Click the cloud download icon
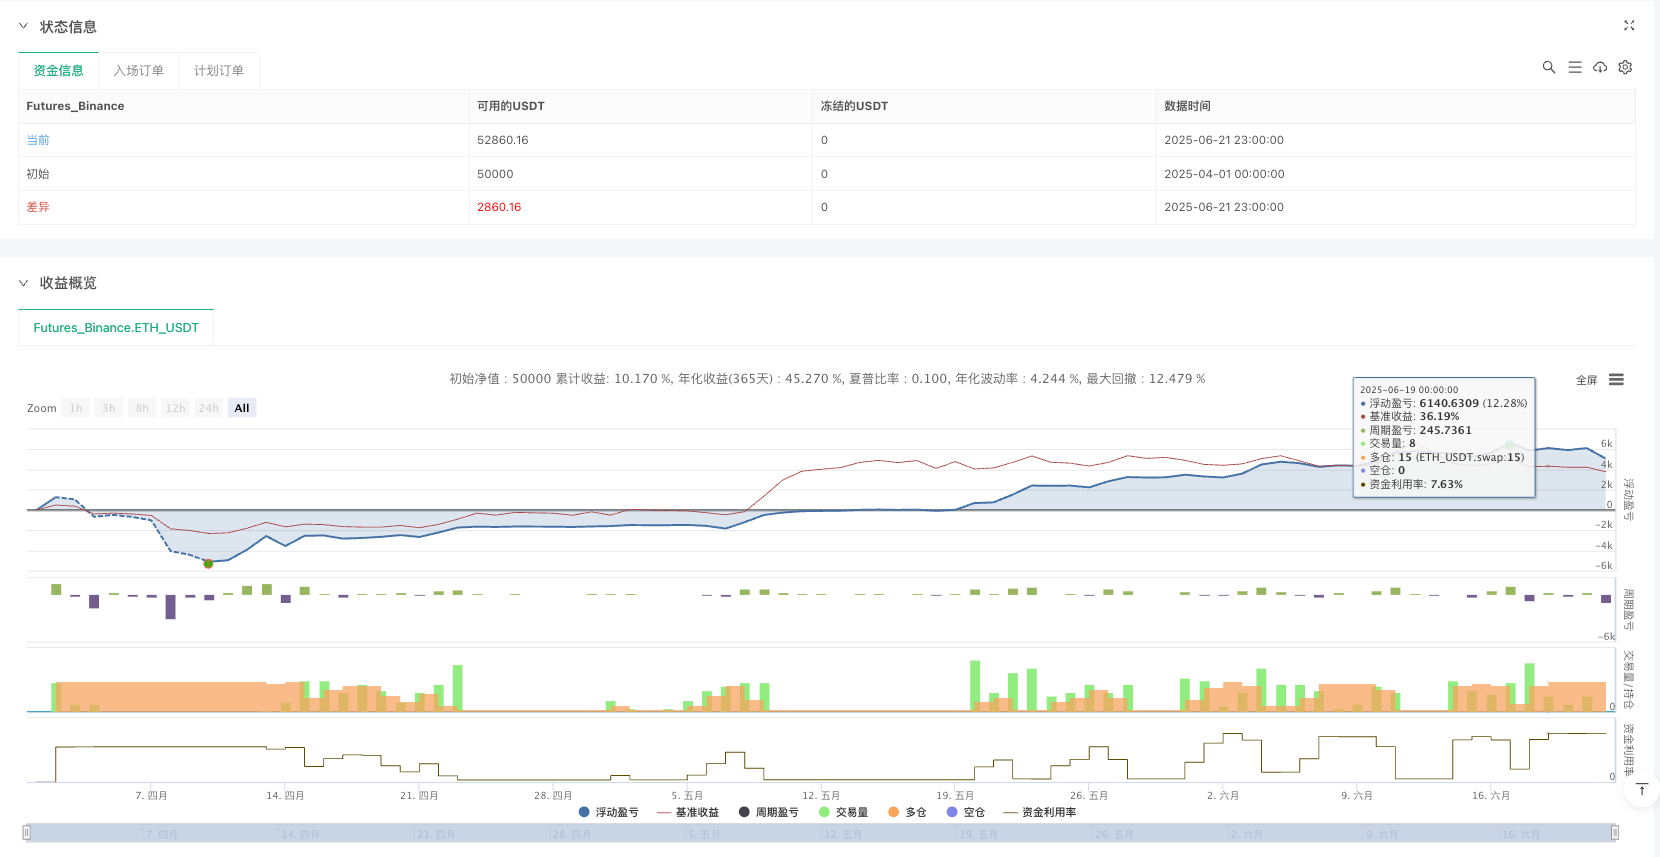Viewport: 1660px width, 857px height. point(1600,67)
